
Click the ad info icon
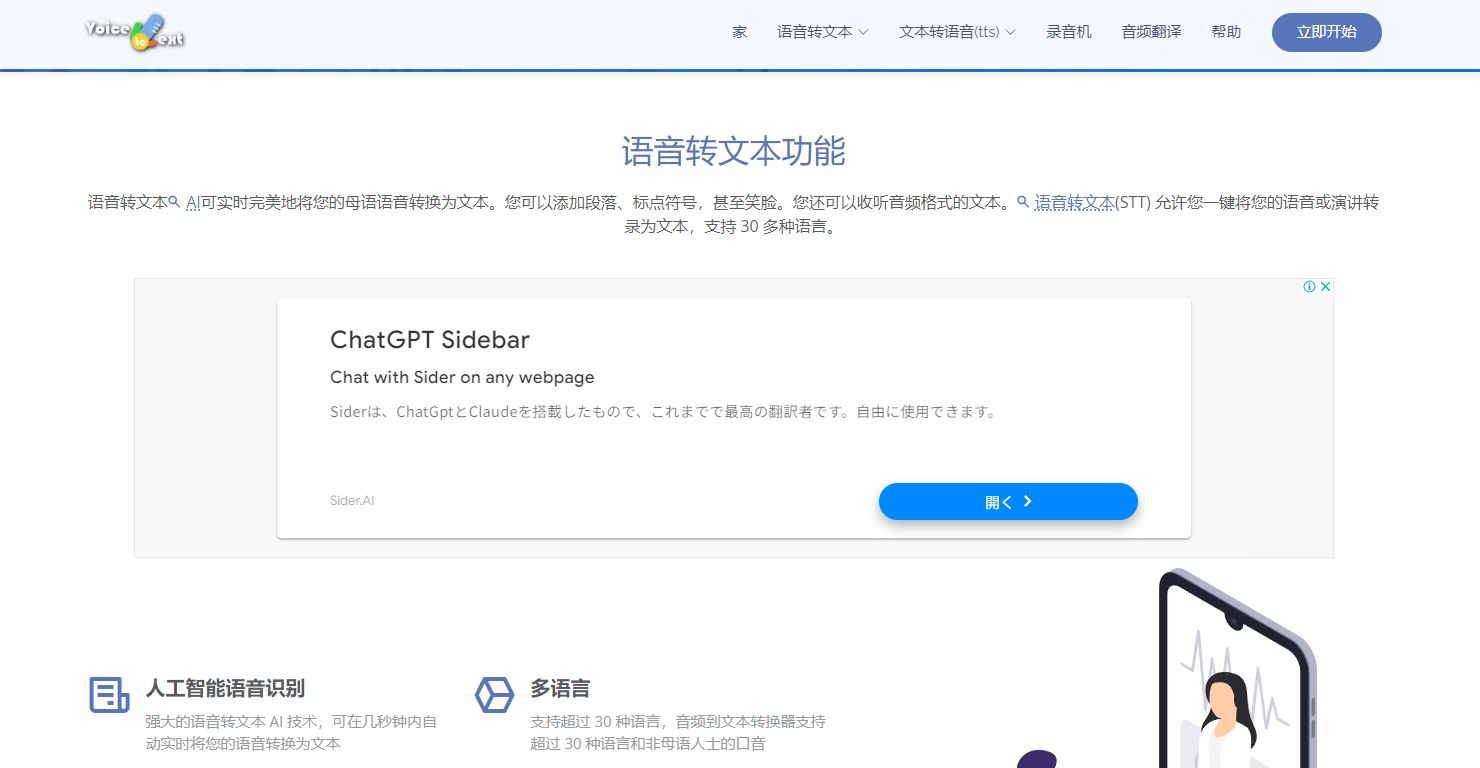coord(1309,287)
